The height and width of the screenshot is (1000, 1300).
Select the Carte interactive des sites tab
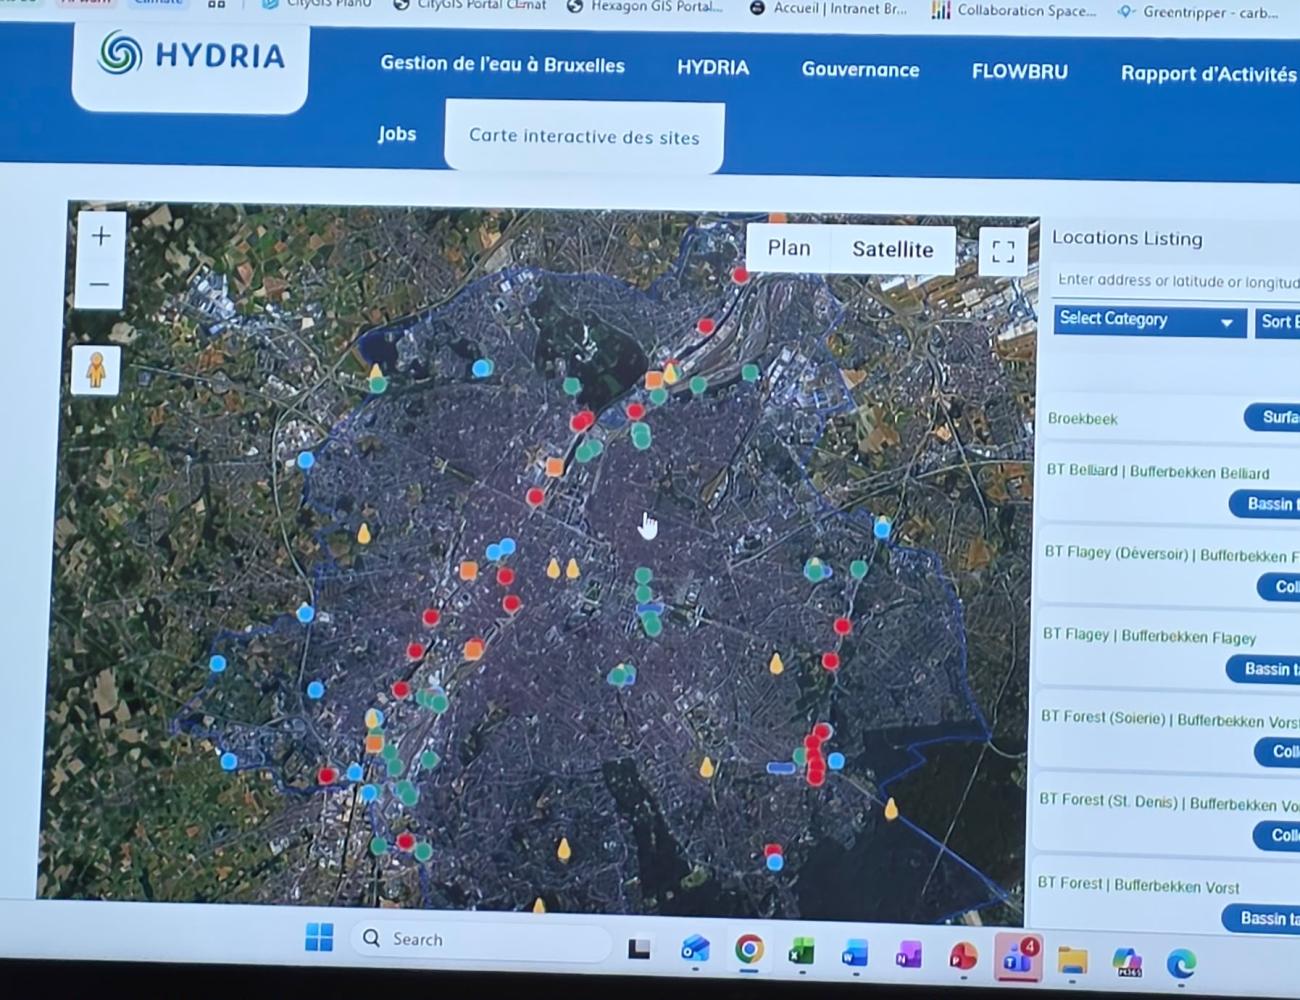[584, 136]
